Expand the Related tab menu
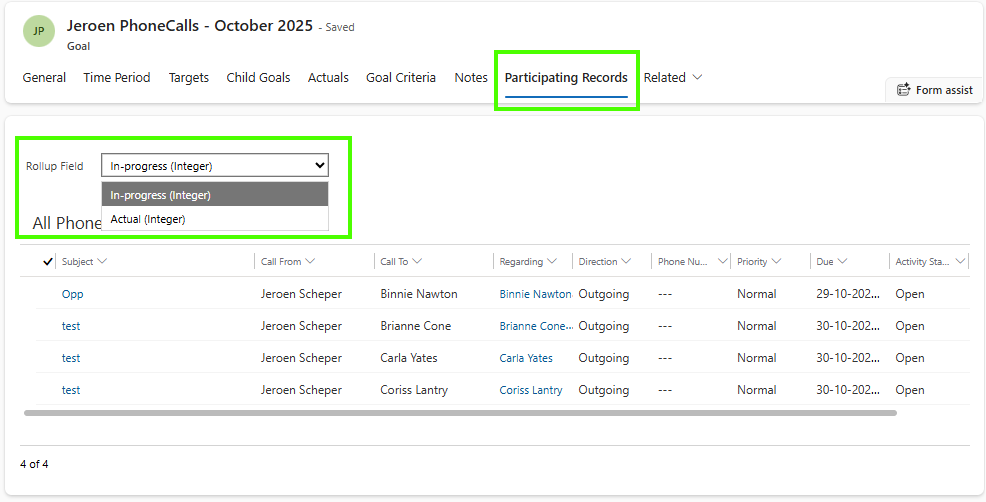 tap(673, 78)
